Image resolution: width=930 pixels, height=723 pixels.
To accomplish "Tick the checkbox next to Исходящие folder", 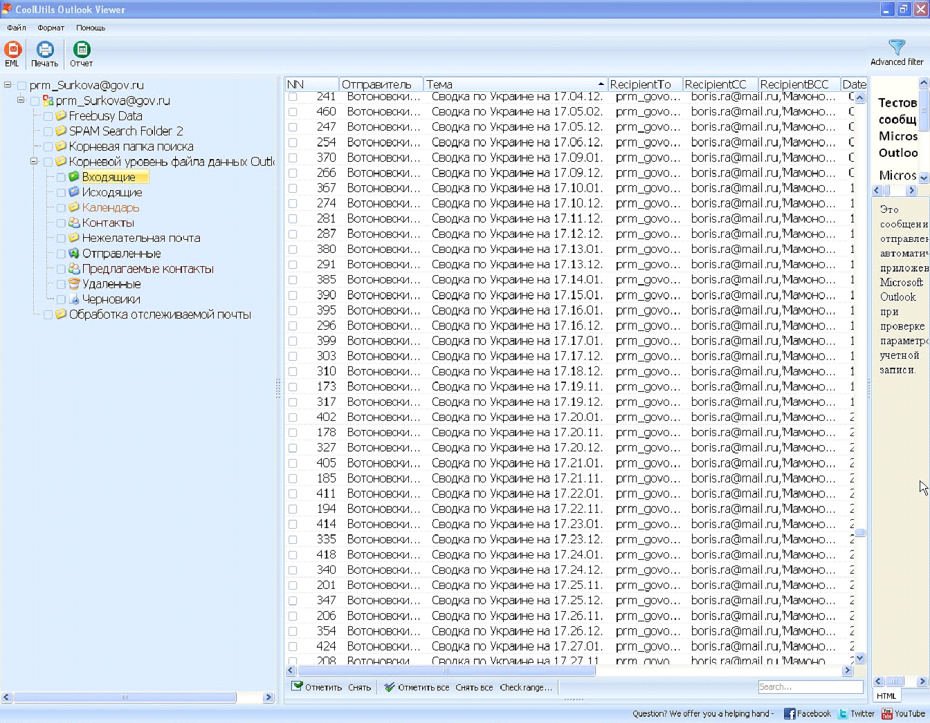I will coord(61,192).
